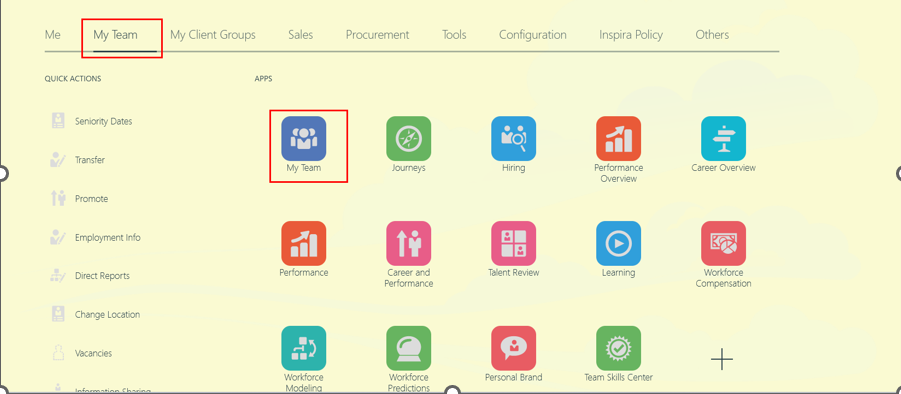
Task: Launch the Workforce Modeling app
Action: point(303,349)
